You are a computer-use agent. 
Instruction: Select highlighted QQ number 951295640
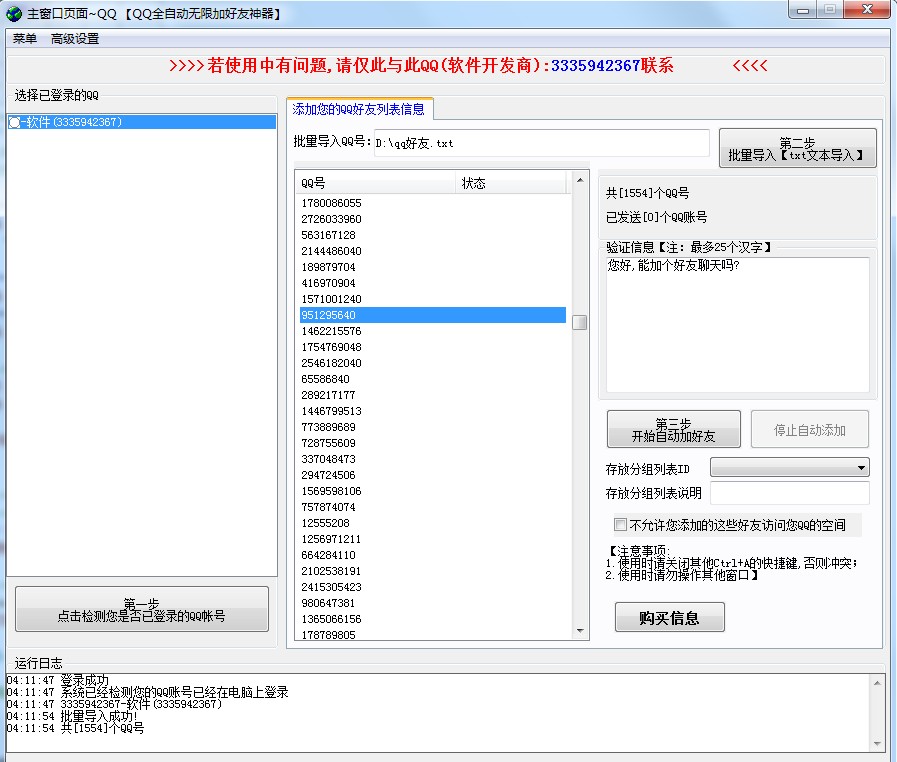tap(433, 315)
